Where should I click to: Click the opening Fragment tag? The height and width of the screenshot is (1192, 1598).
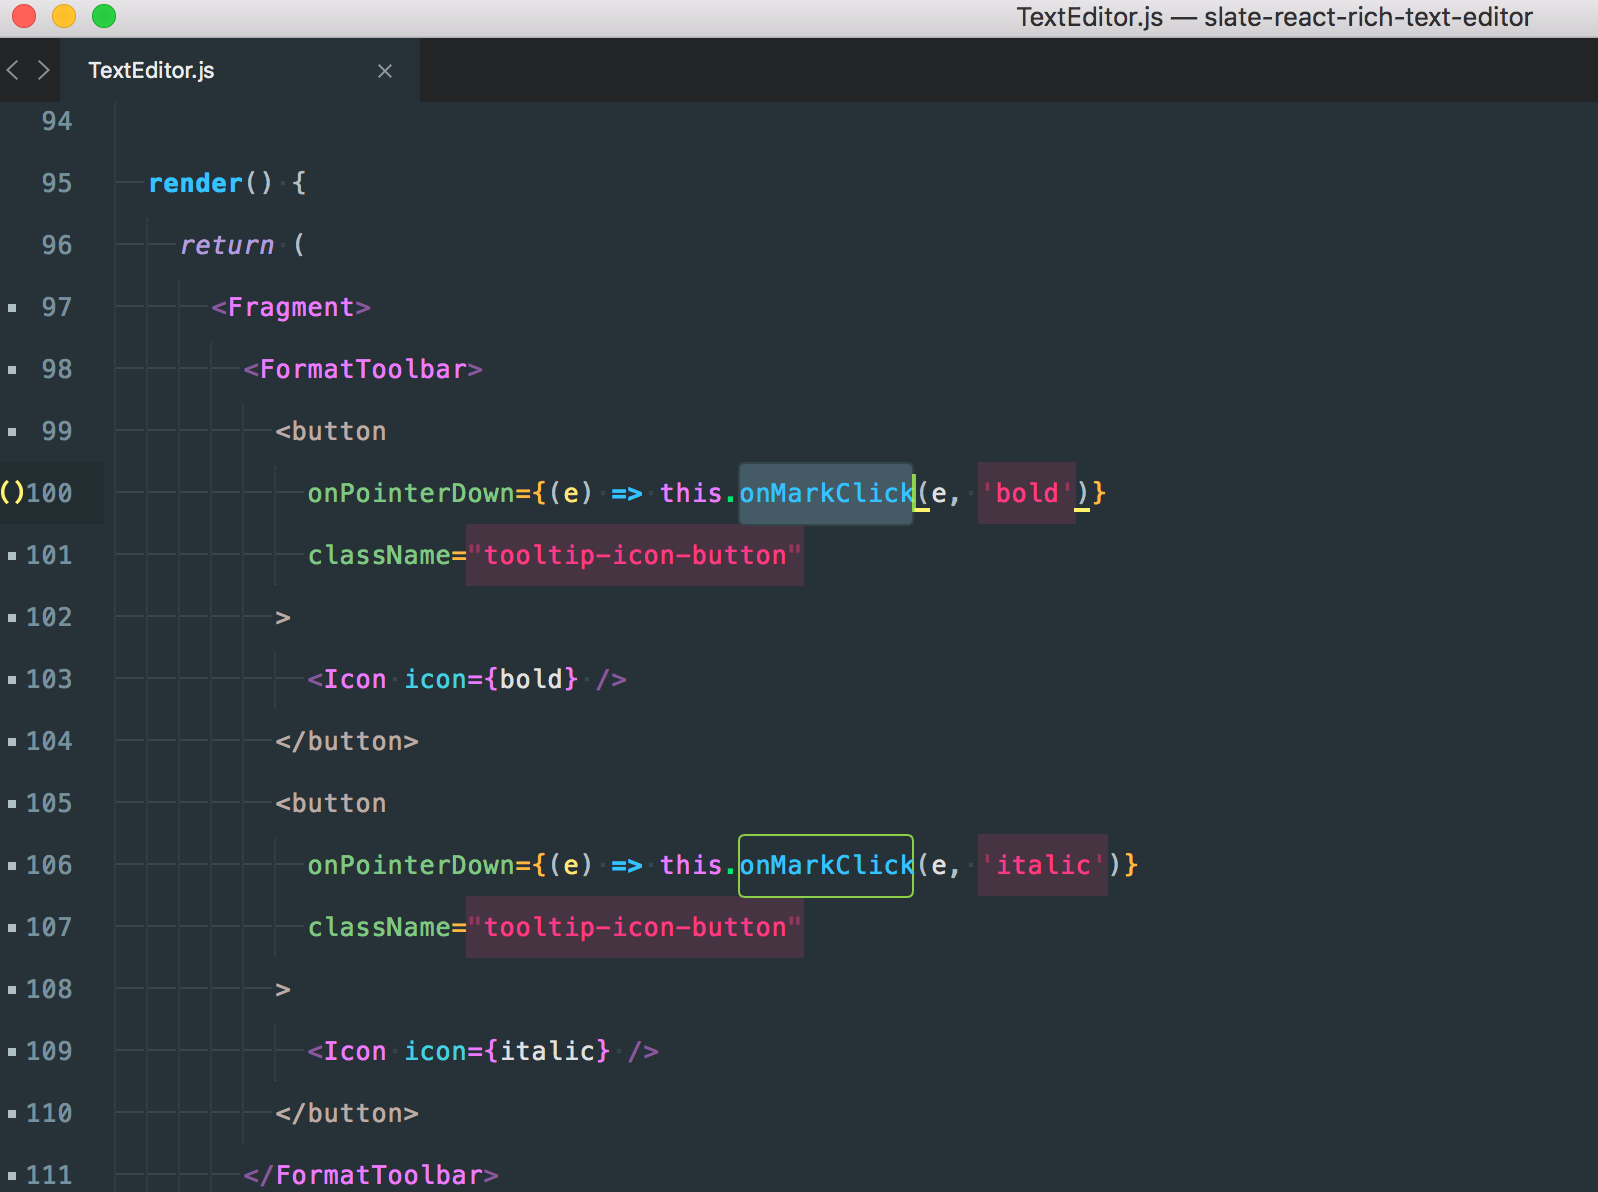coord(291,307)
